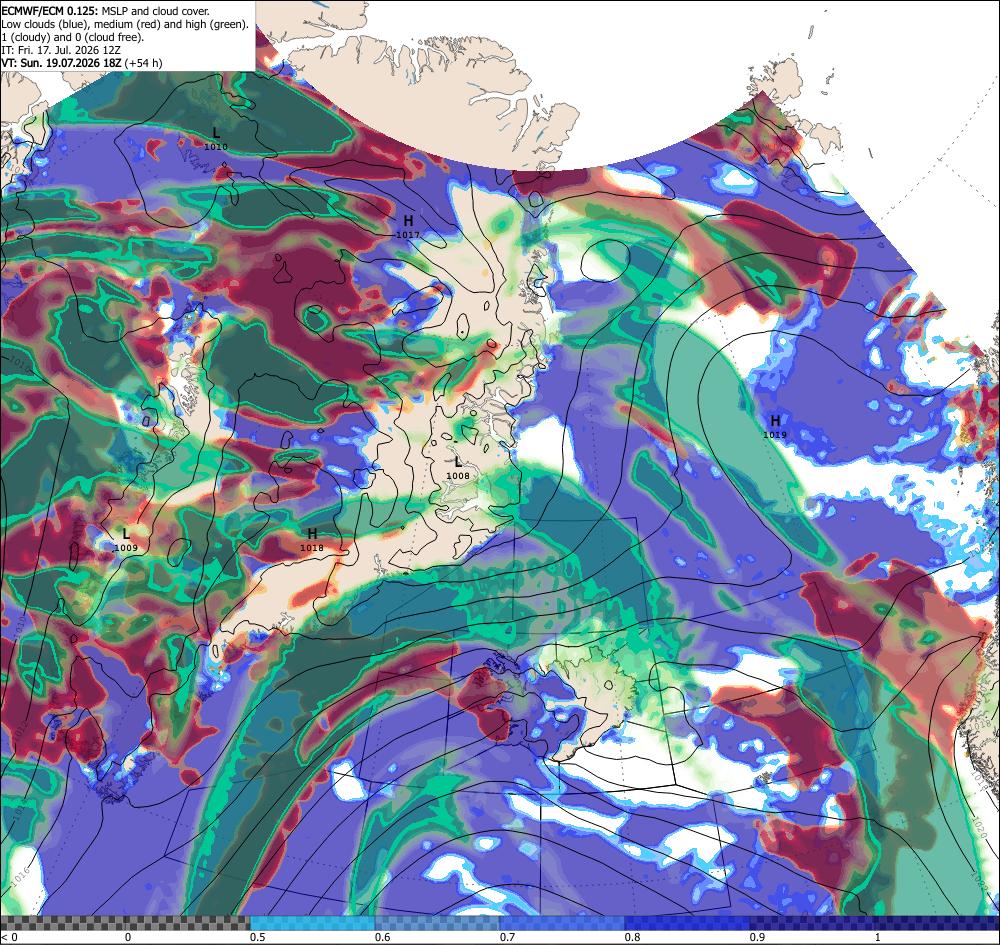The width and height of the screenshot is (1000, 945).
Task: Click the legend label '0.9'
Action: coord(757,937)
